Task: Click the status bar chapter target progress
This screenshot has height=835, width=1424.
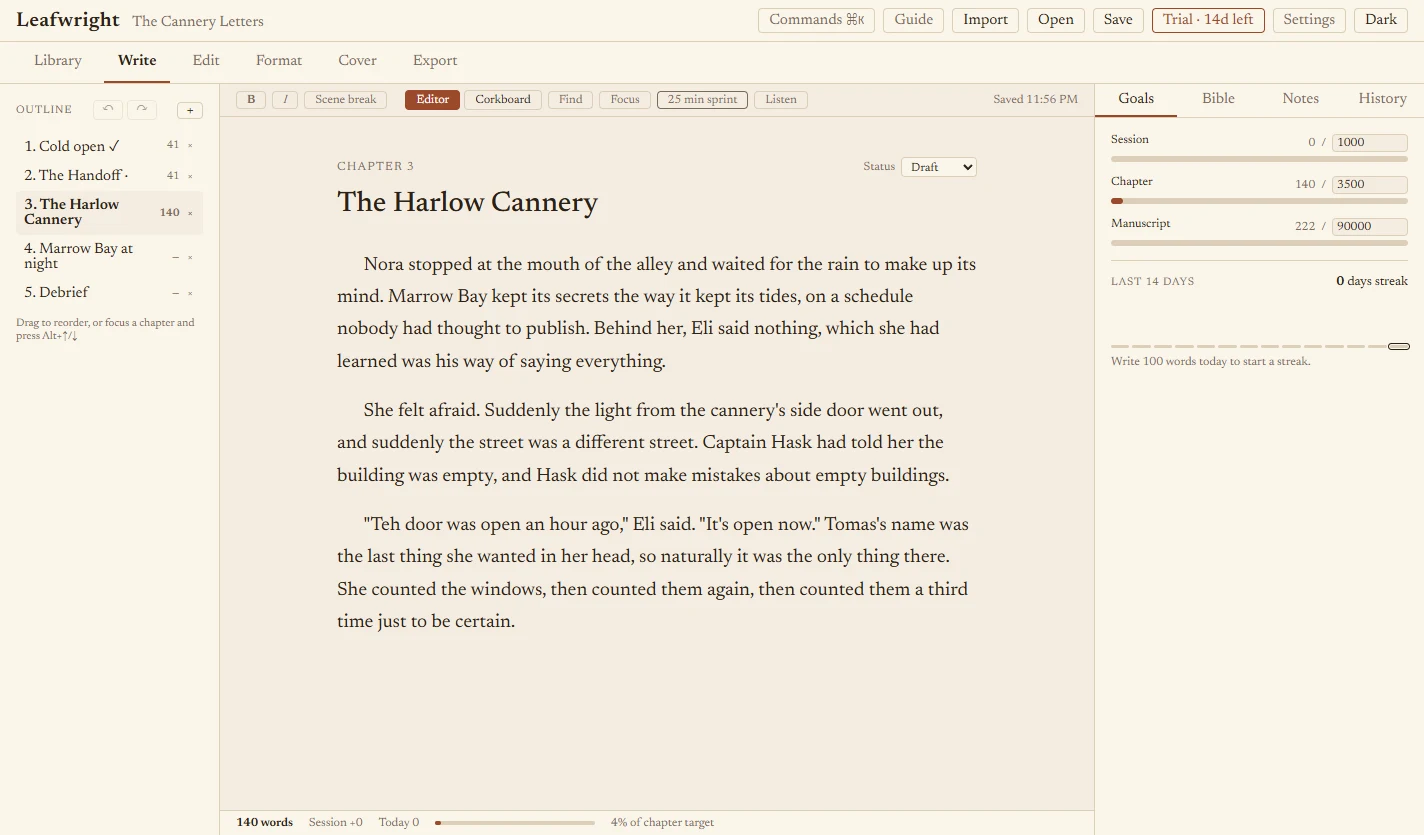Action: pos(515,823)
